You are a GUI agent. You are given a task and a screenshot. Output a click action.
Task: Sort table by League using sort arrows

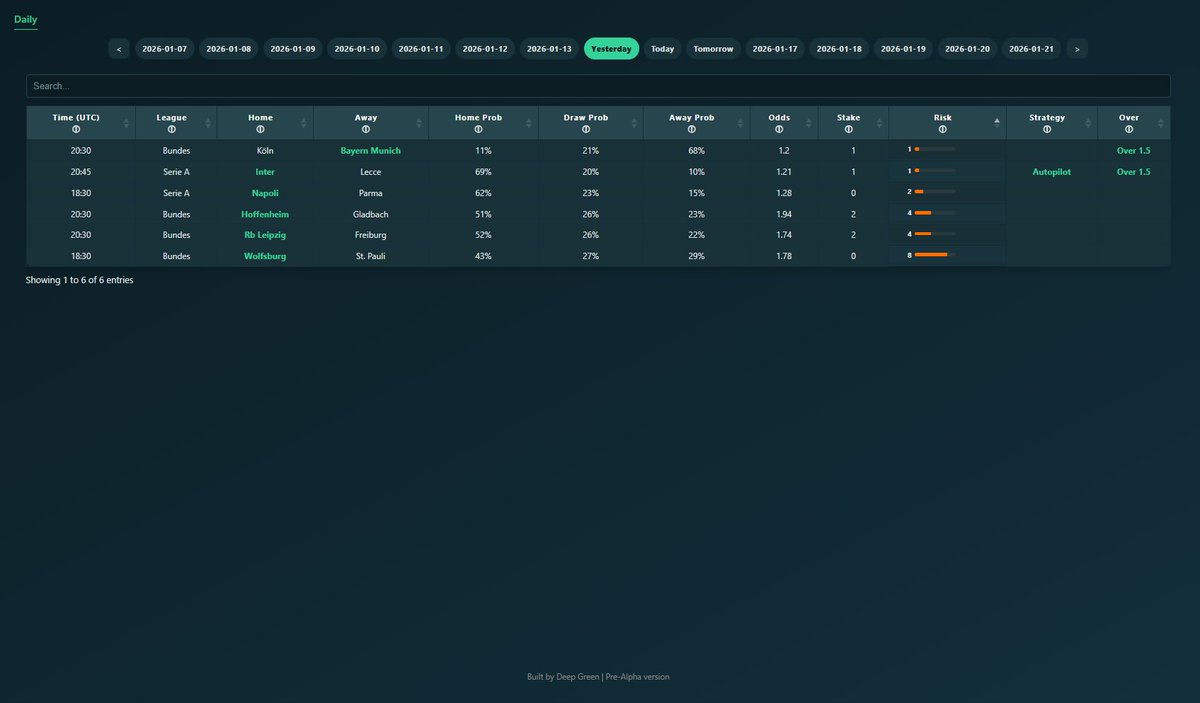coord(208,123)
